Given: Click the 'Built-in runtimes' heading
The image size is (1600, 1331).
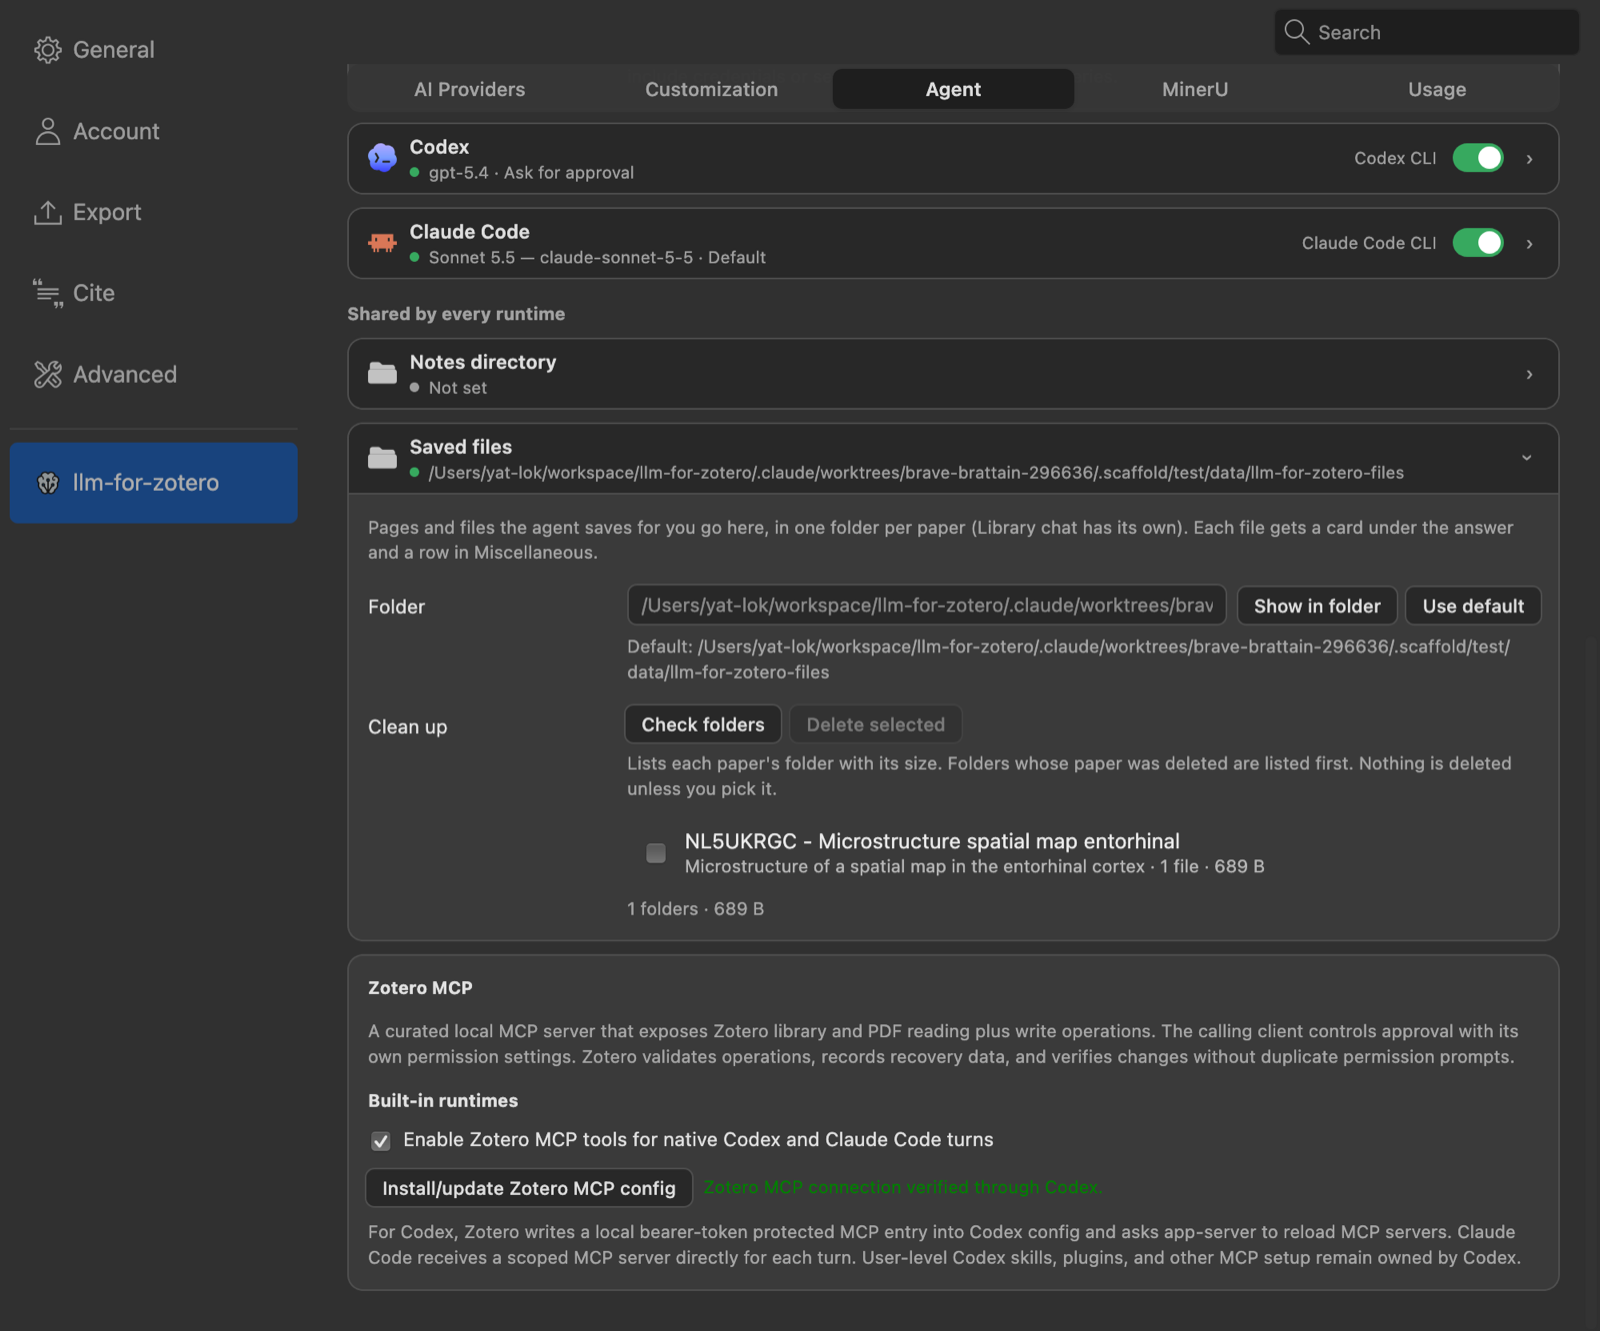Looking at the screenshot, I should point(443,1101).
